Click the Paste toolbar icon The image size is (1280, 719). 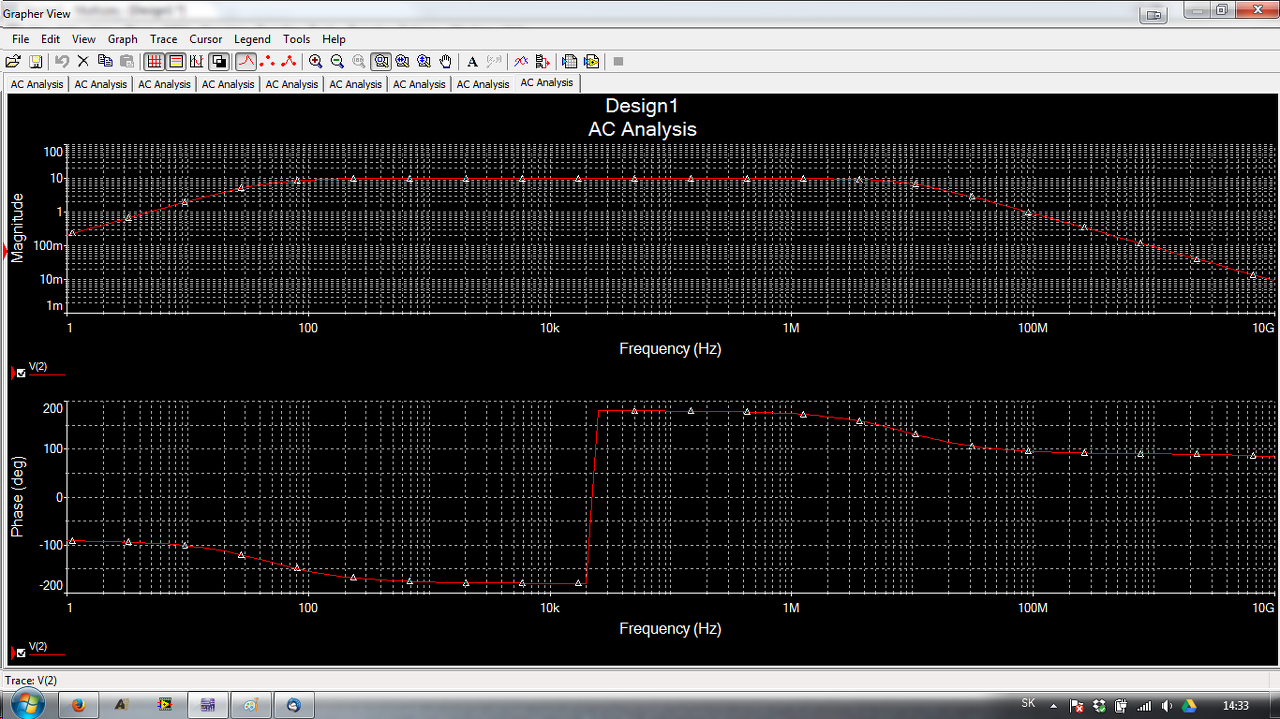(x=126, y=61)
